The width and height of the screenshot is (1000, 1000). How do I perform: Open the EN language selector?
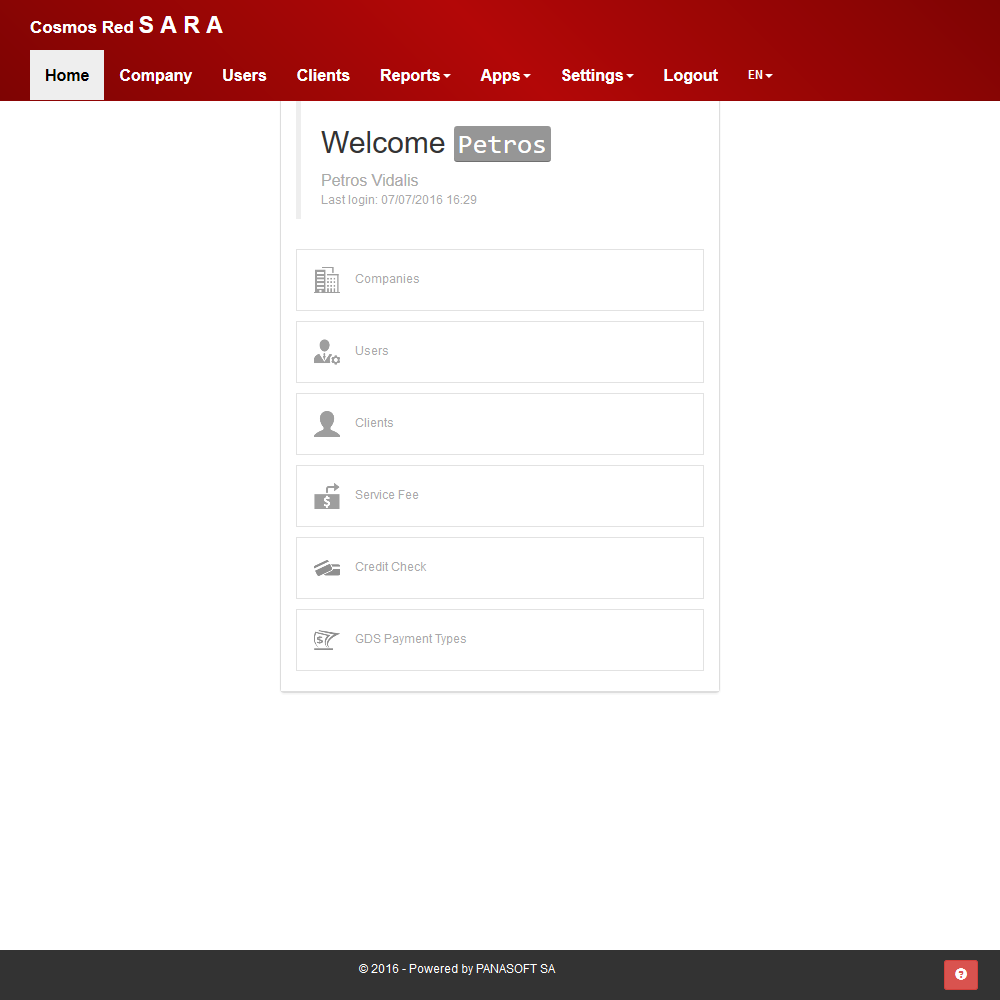(760, 75)
